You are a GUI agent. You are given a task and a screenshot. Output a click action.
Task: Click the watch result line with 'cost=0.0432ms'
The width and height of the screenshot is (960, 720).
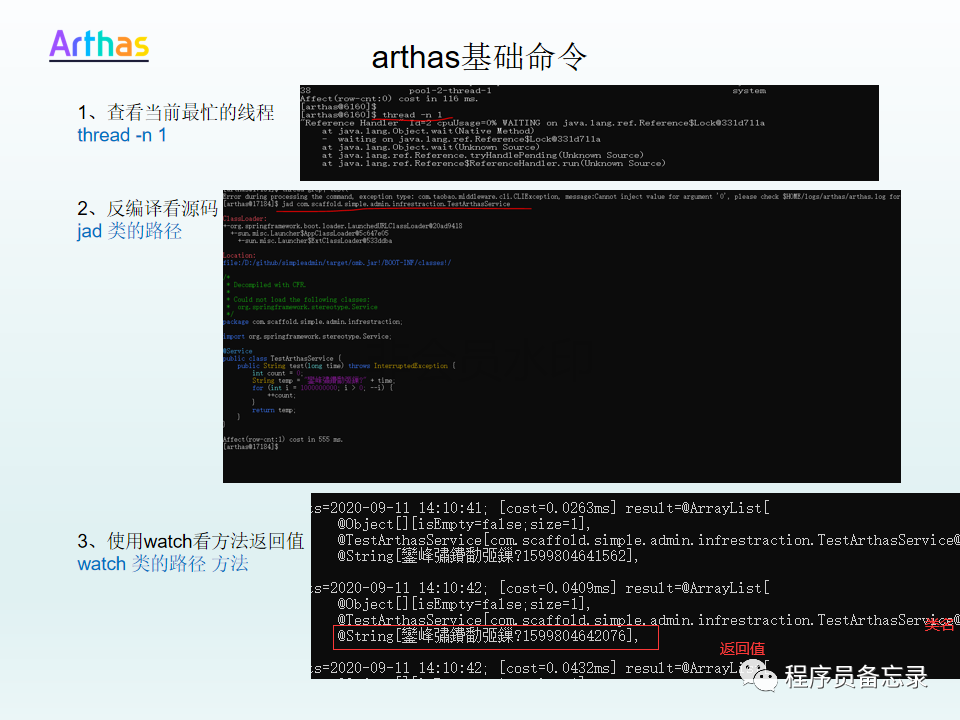coord(541,668)
